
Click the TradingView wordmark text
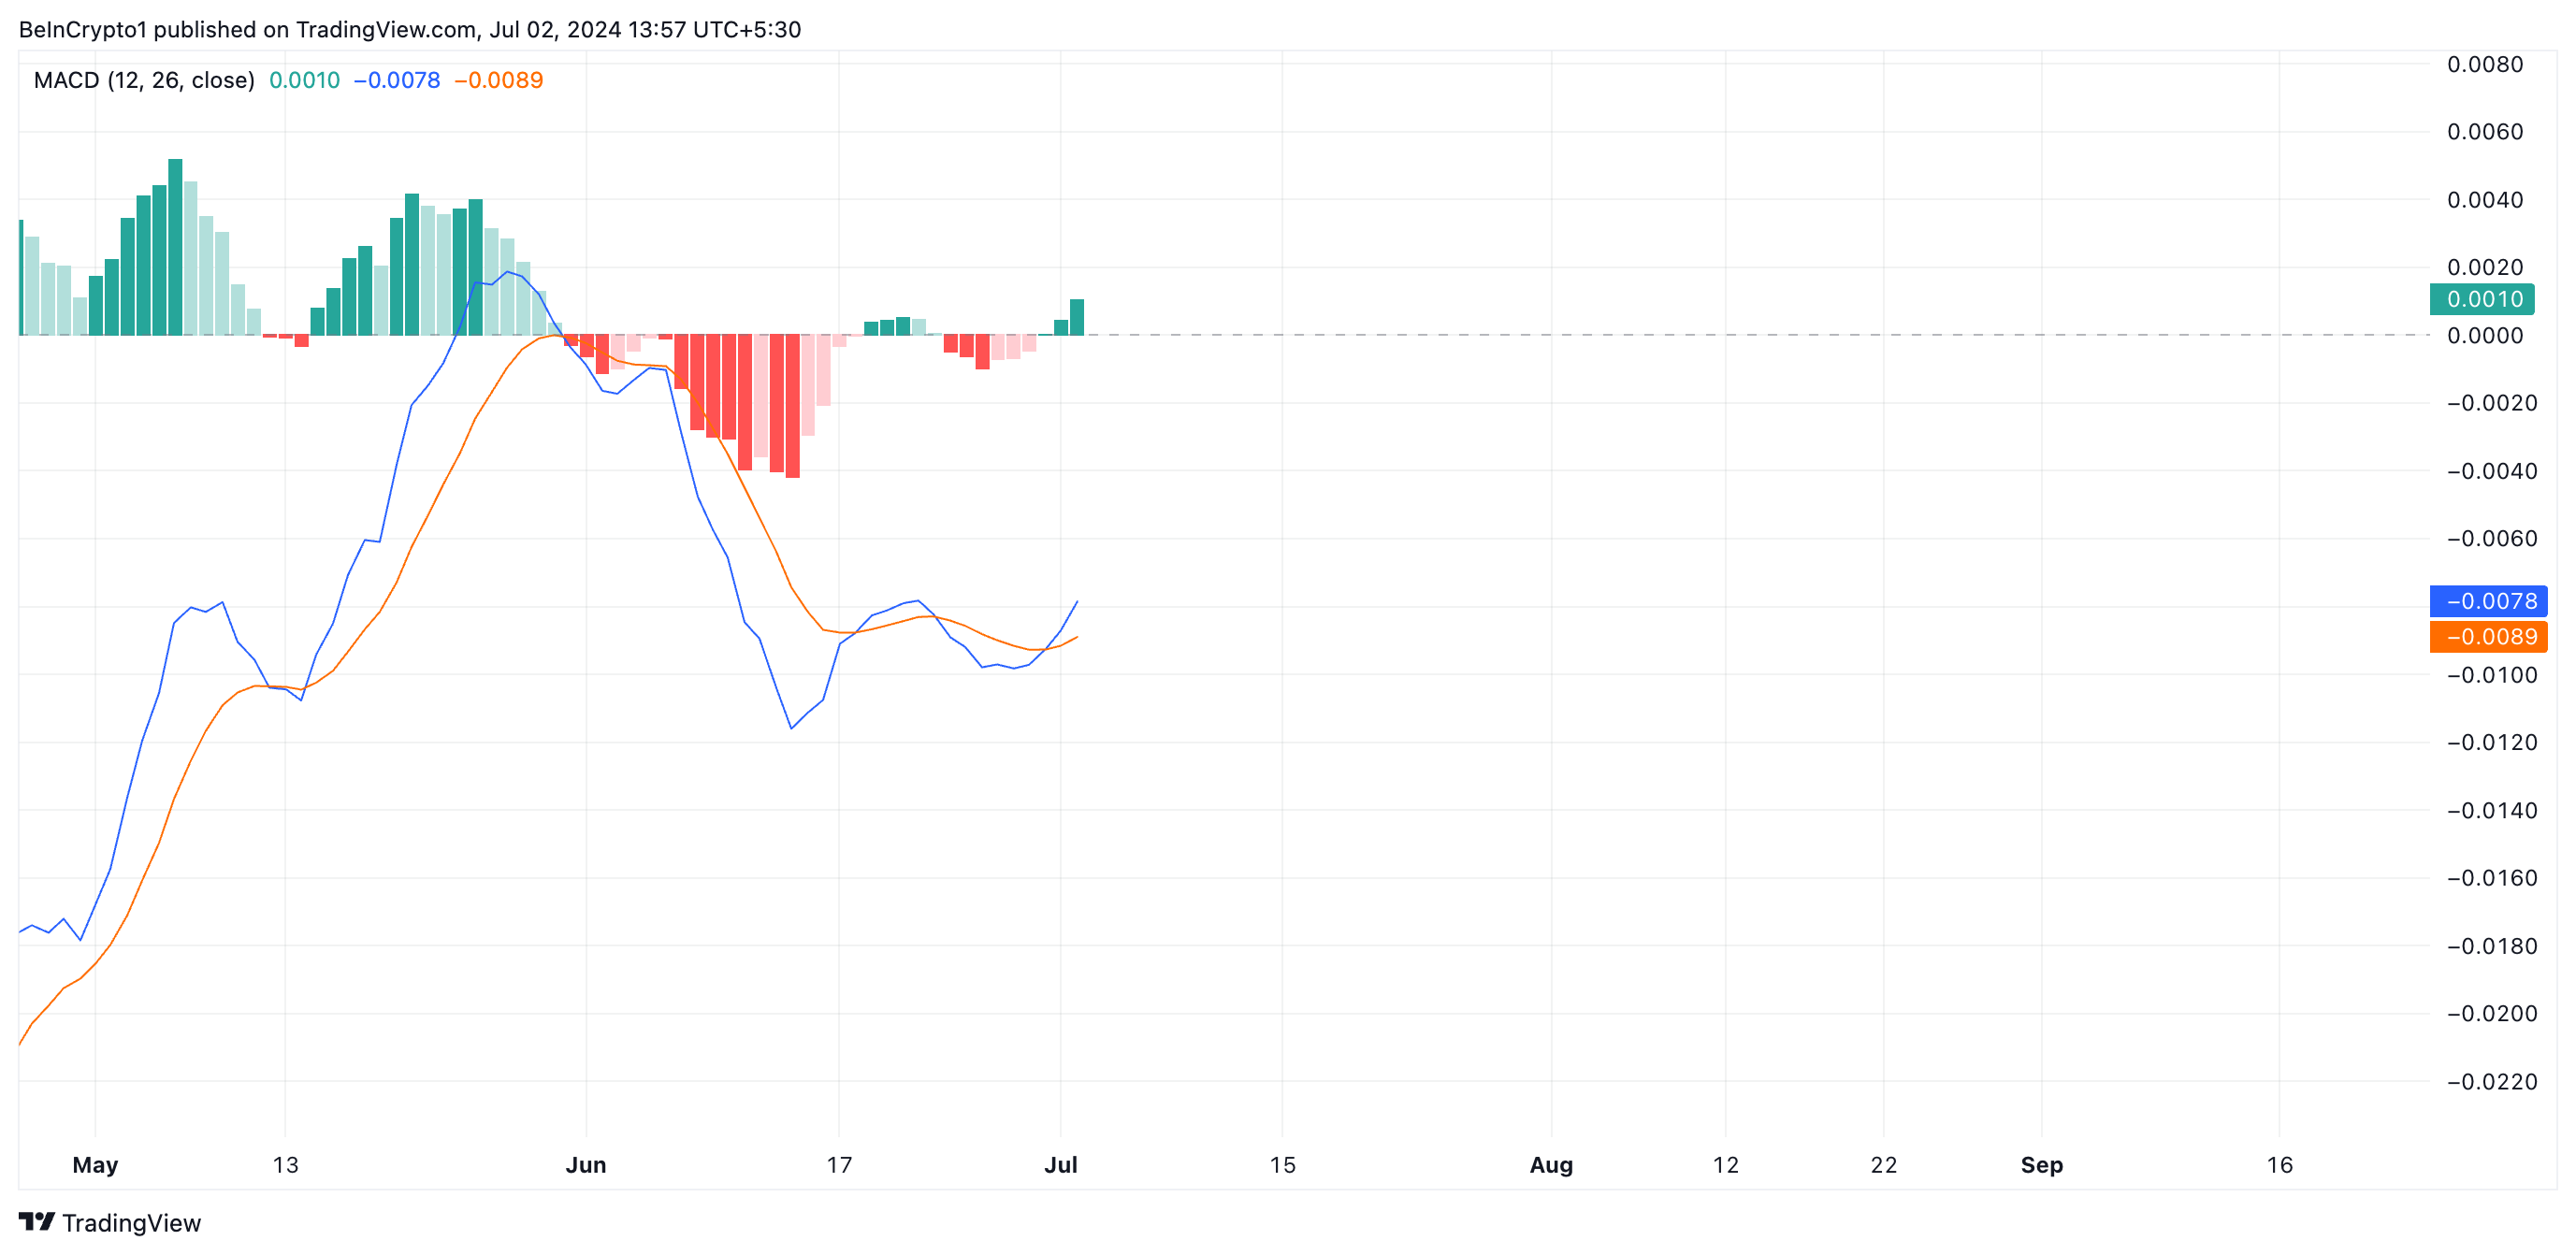click(x=131, y=1223)
